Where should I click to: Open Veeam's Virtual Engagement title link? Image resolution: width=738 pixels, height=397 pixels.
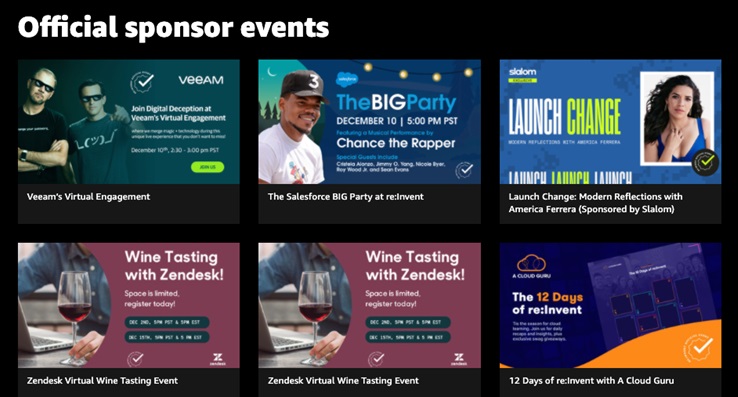tap(88, 197)
